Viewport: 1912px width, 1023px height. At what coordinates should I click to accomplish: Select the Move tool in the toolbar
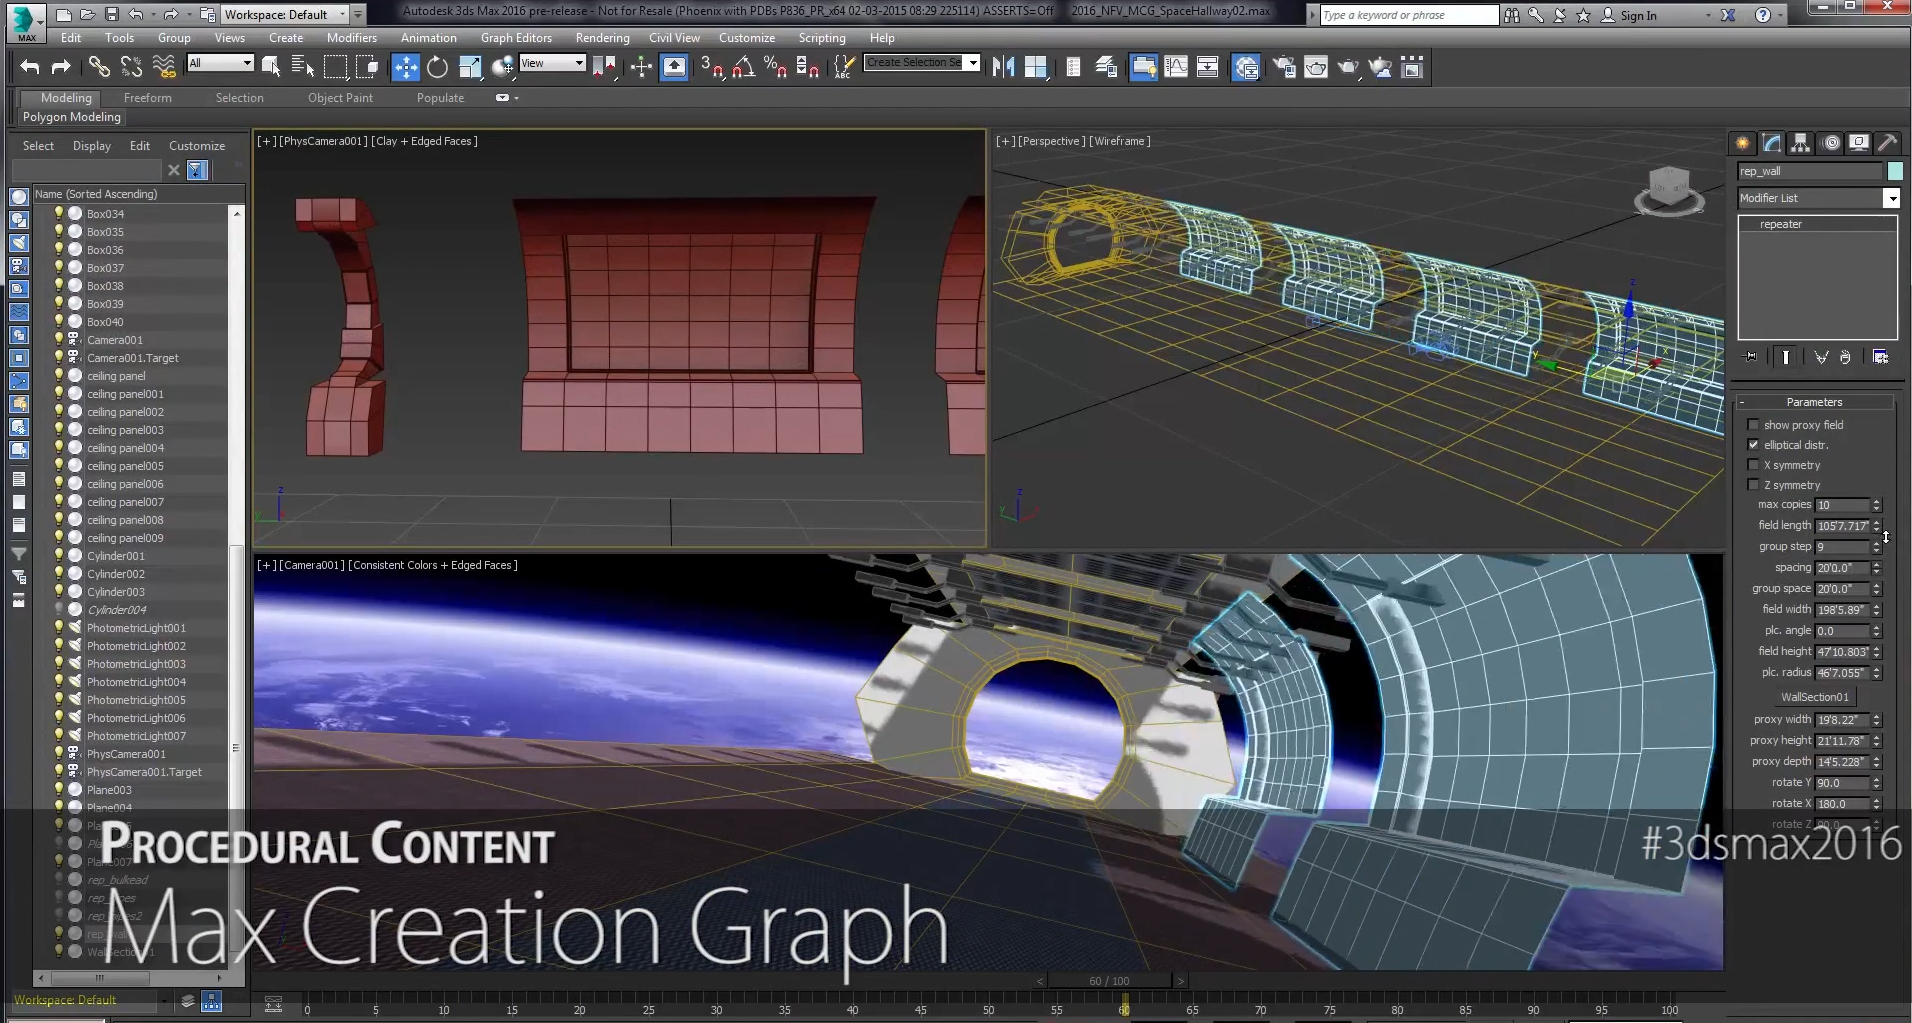(x=407, y=67)
